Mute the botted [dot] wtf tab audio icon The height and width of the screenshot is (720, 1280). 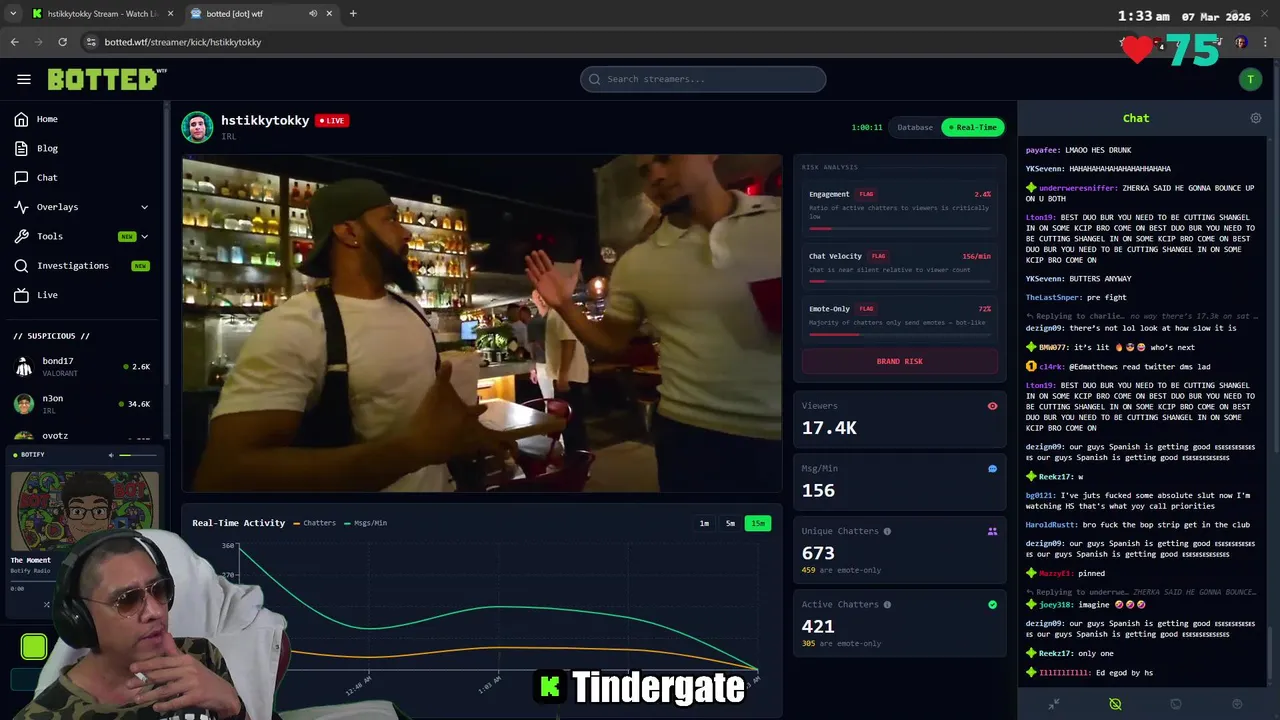click(x=313, y=14)
